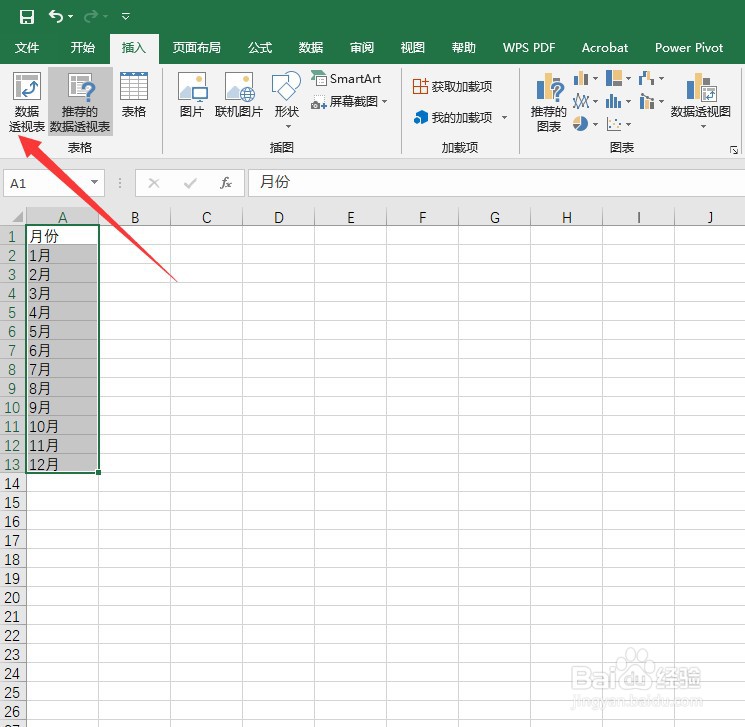This screenshot has height=727, width=745.
Task: Insert a 表格 table
Action: point(134,95)
